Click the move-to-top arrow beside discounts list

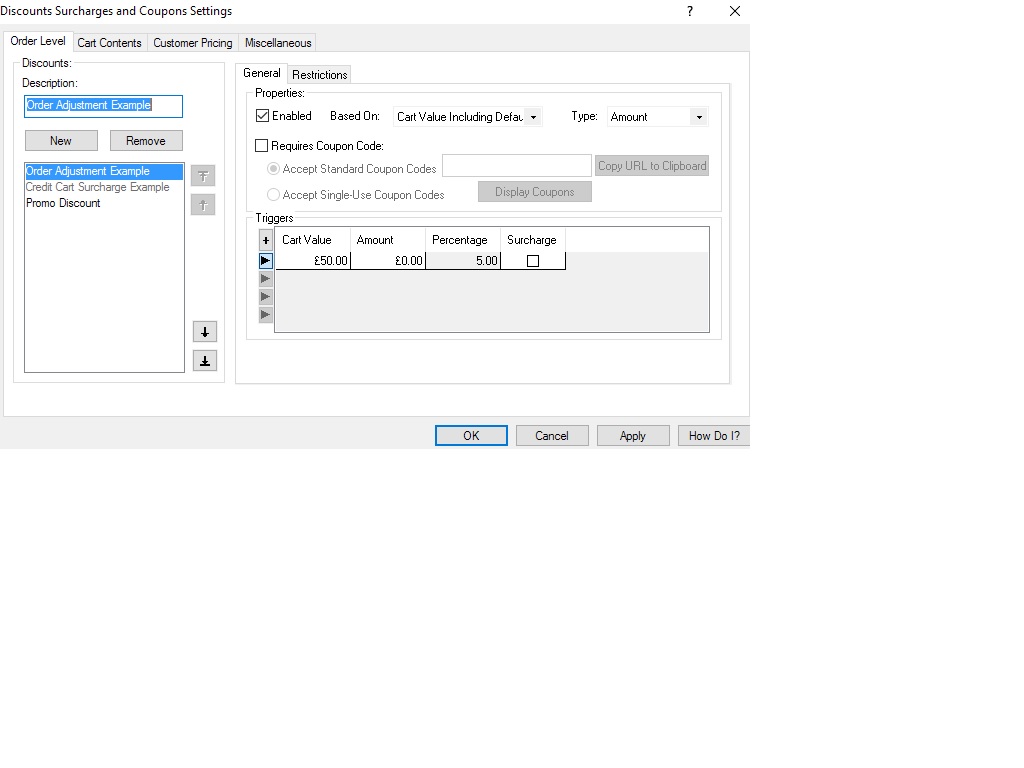(x=203, y=176)
